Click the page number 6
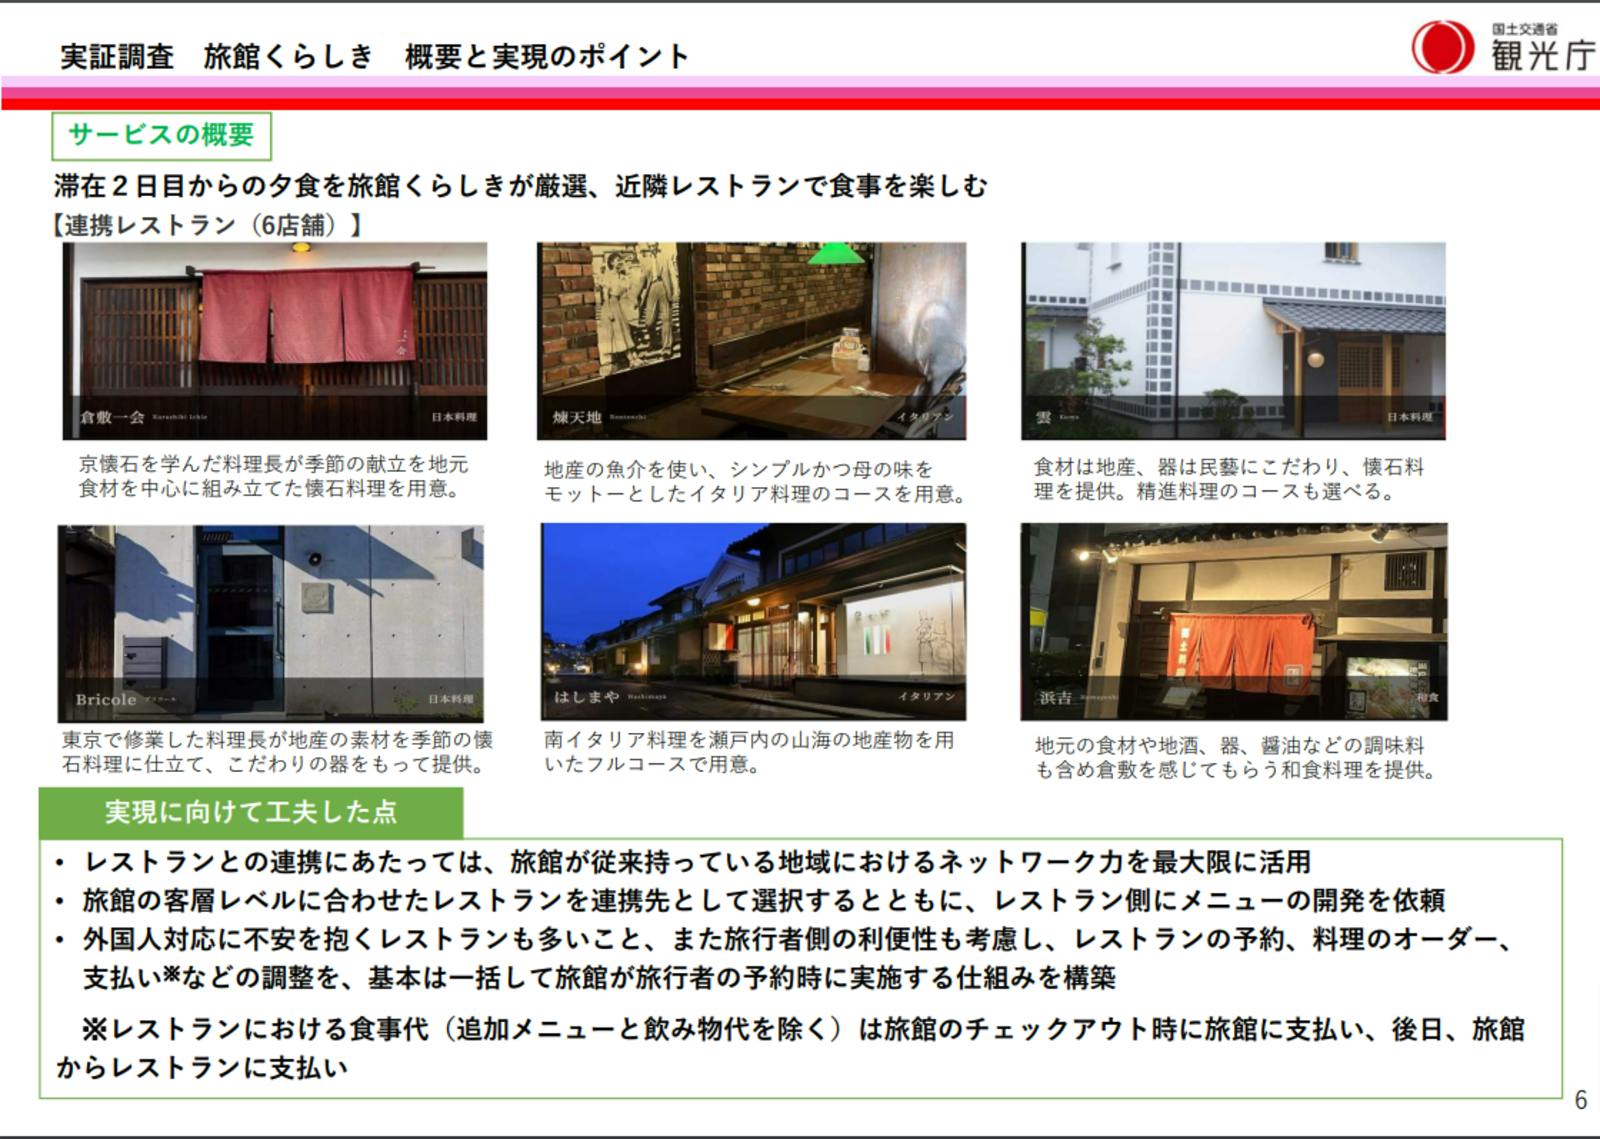 pyautogui.click(x=1581, y=1100)
